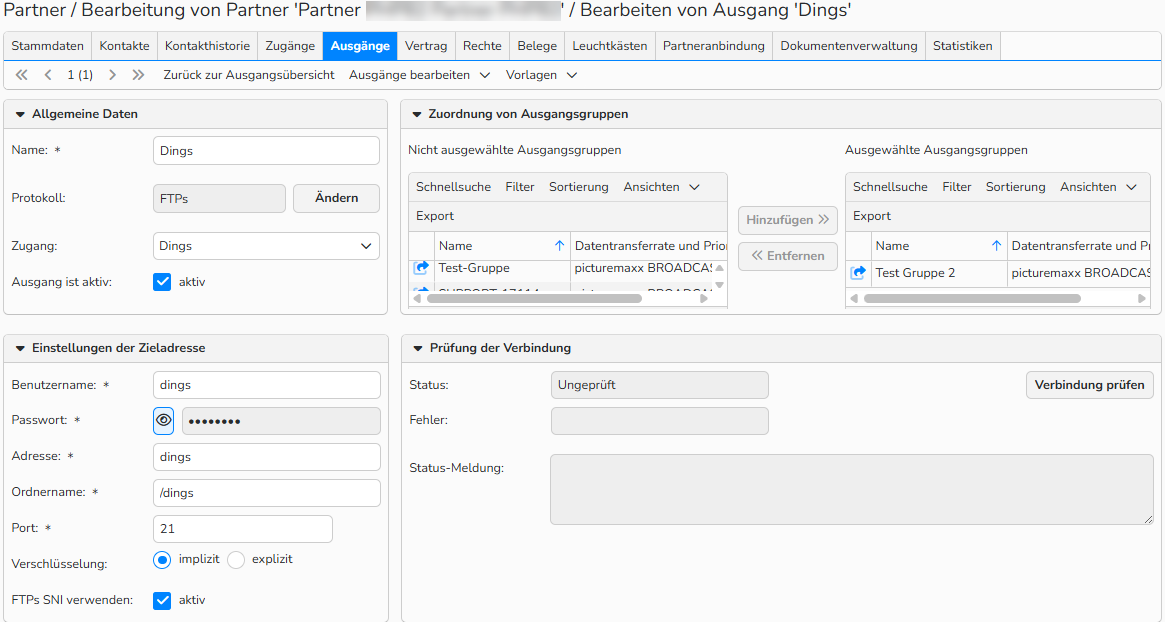The height and width of the screenshot is (622, 1165).
Task: Switch to Dokumentenverwaltung tab
Action: pyautogui.click(x=848, y=46)
